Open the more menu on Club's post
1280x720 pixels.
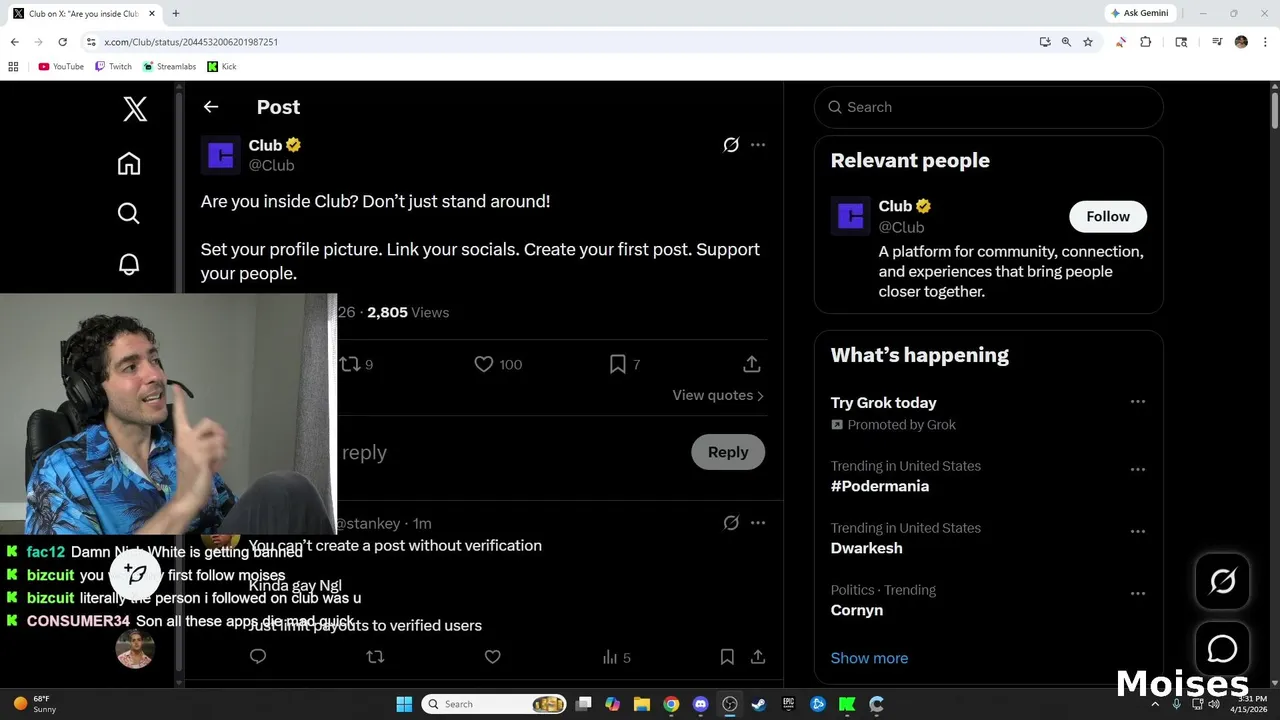tap(758, 145)
